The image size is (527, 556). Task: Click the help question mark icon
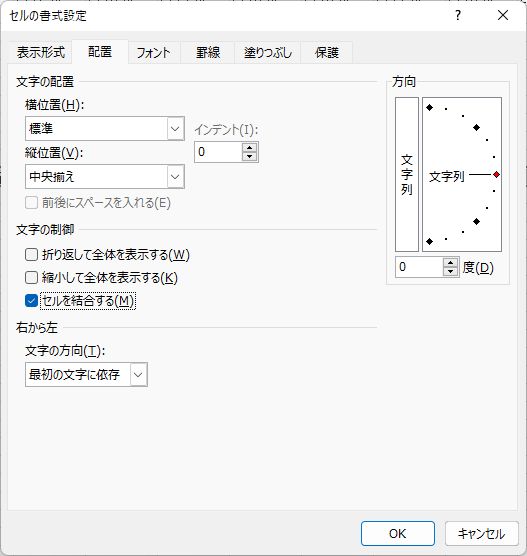(458, 15)
